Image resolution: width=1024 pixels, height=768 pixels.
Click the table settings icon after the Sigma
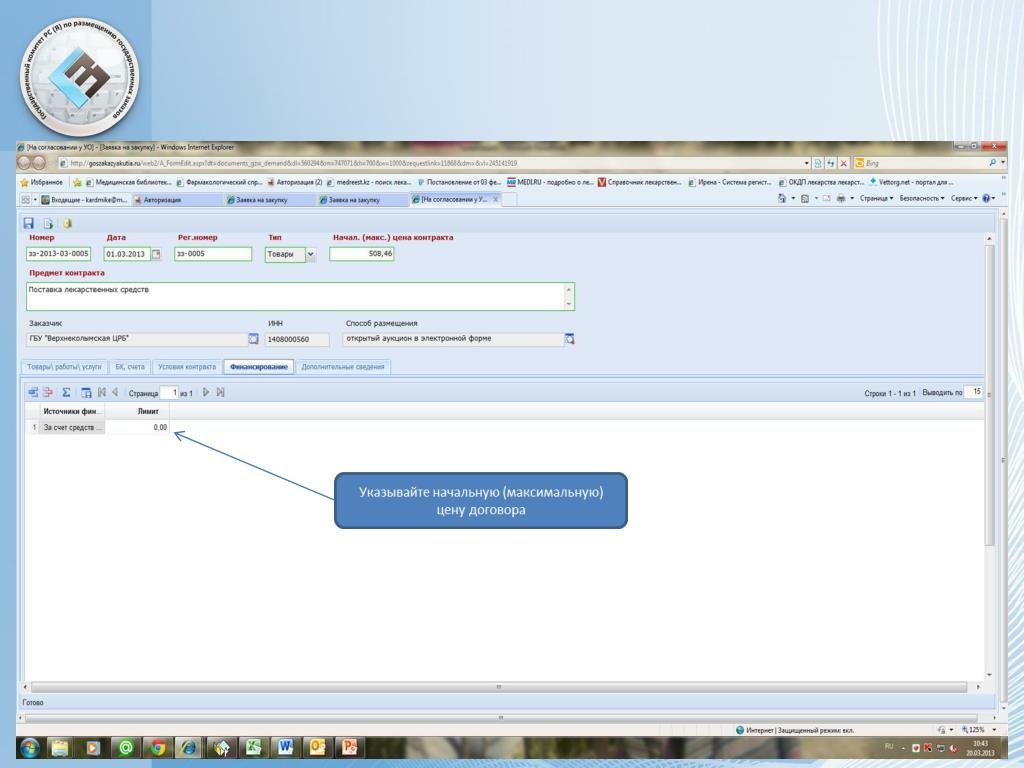tap(86, 392)
